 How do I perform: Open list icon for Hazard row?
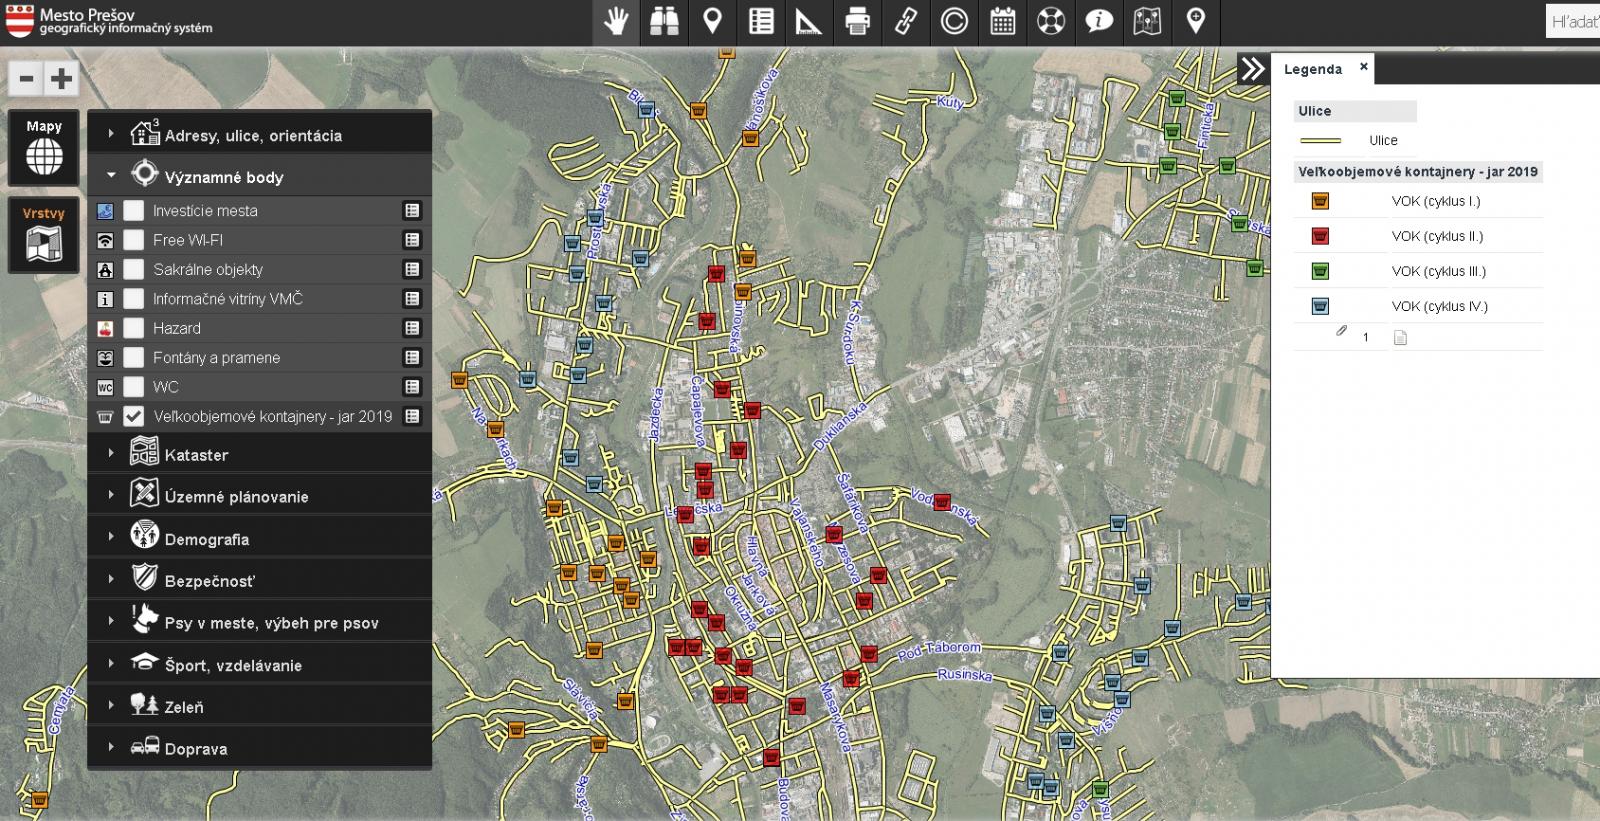[x=412, y=328]
